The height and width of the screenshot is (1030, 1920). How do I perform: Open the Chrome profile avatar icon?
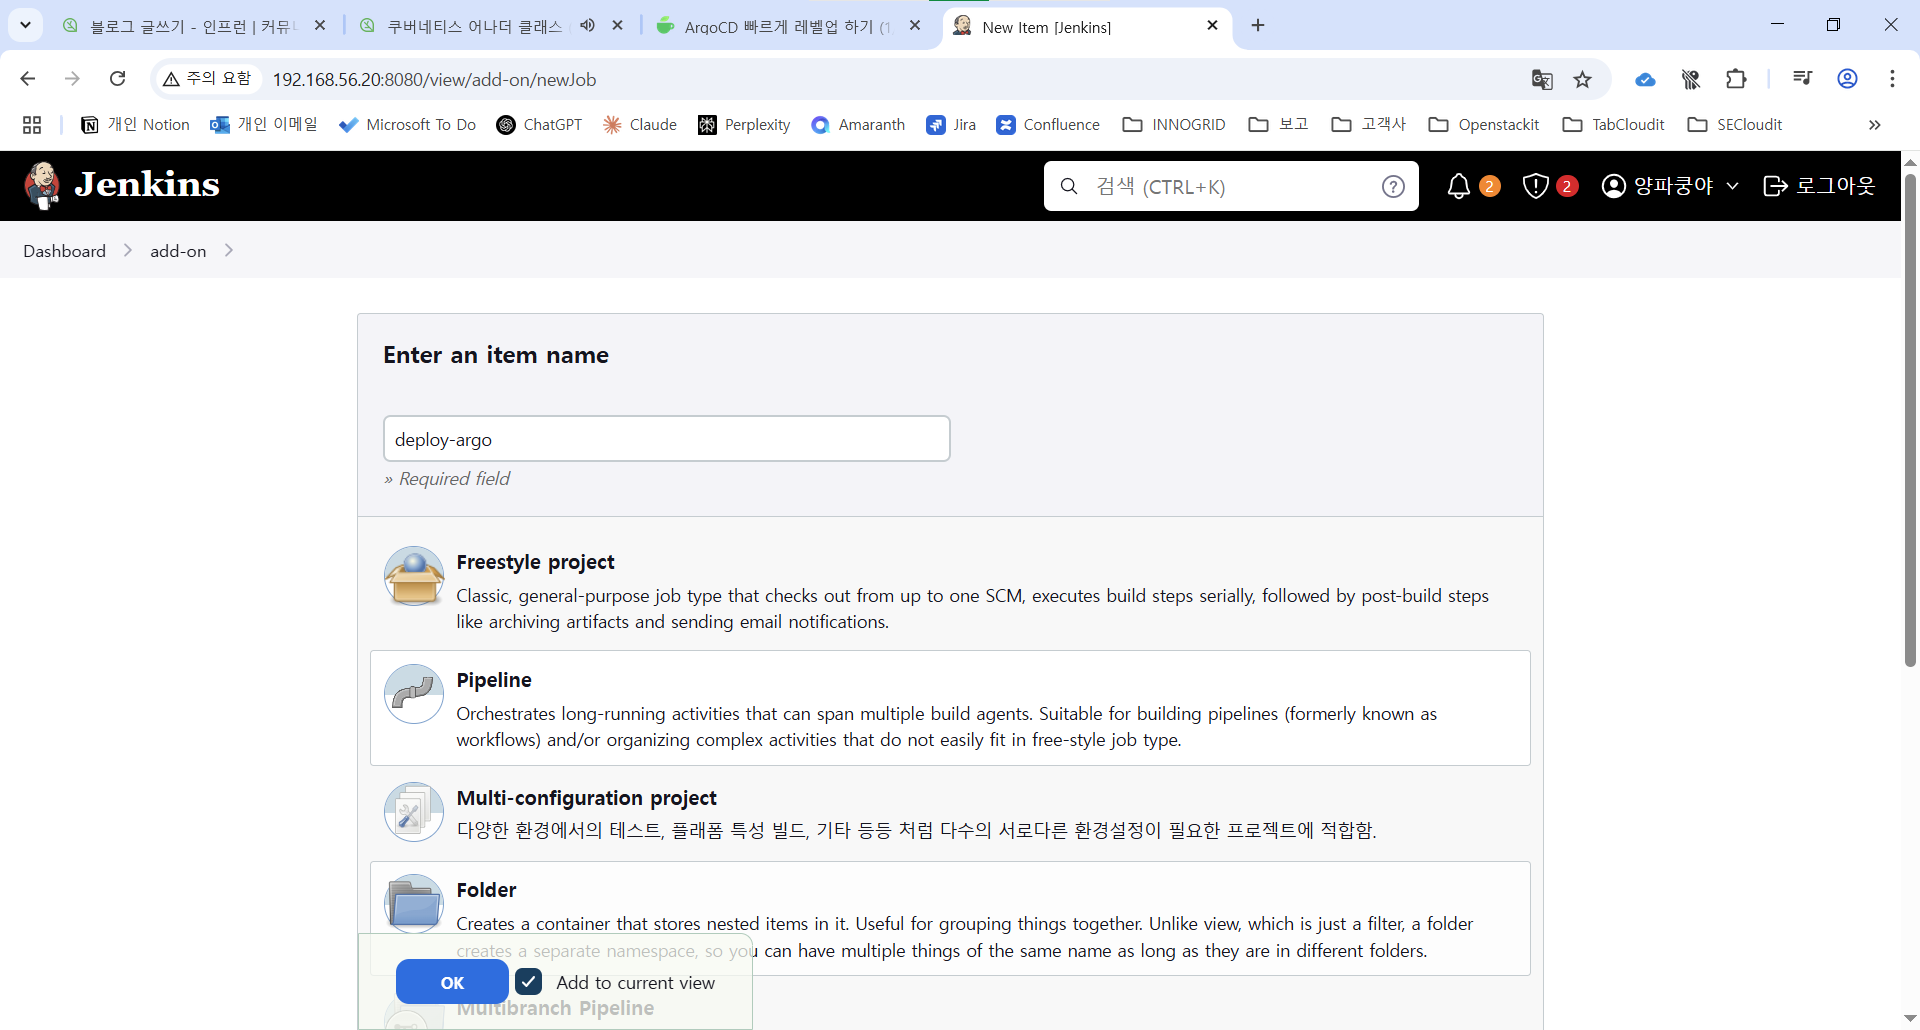coord(1848,79)
